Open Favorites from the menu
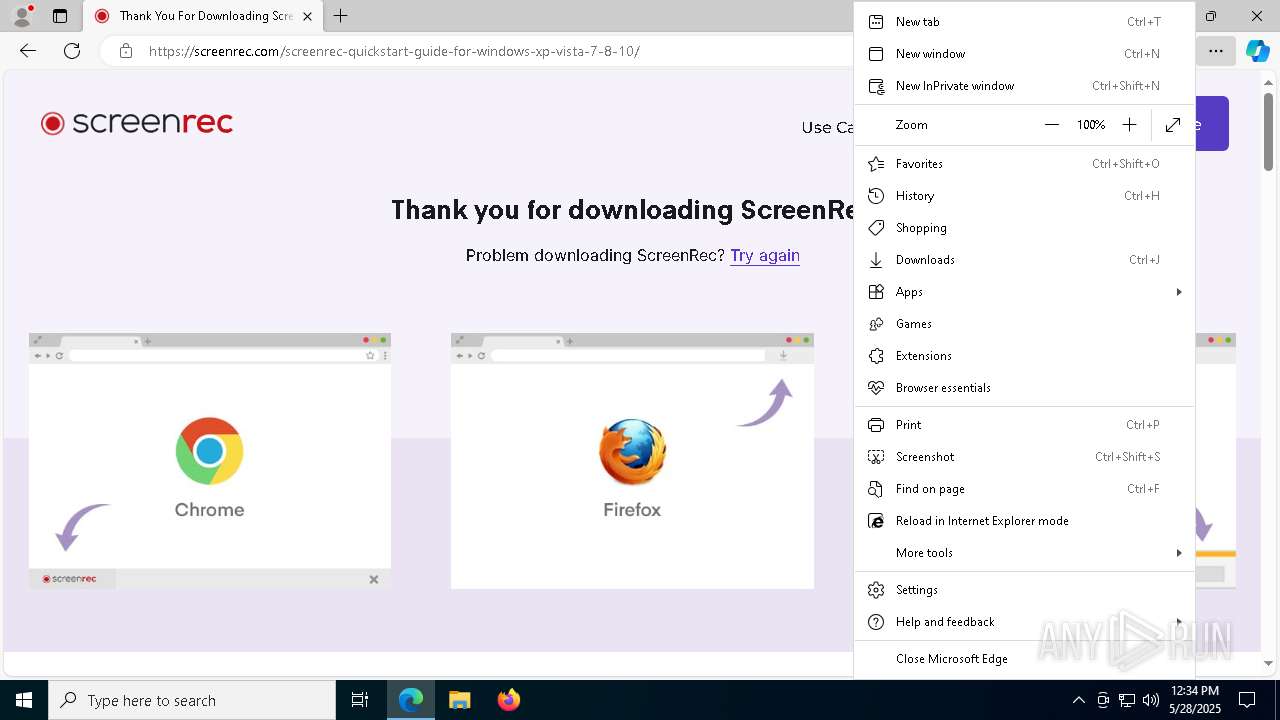Screen dimensions: 1280x720 tap(1024, 164)
